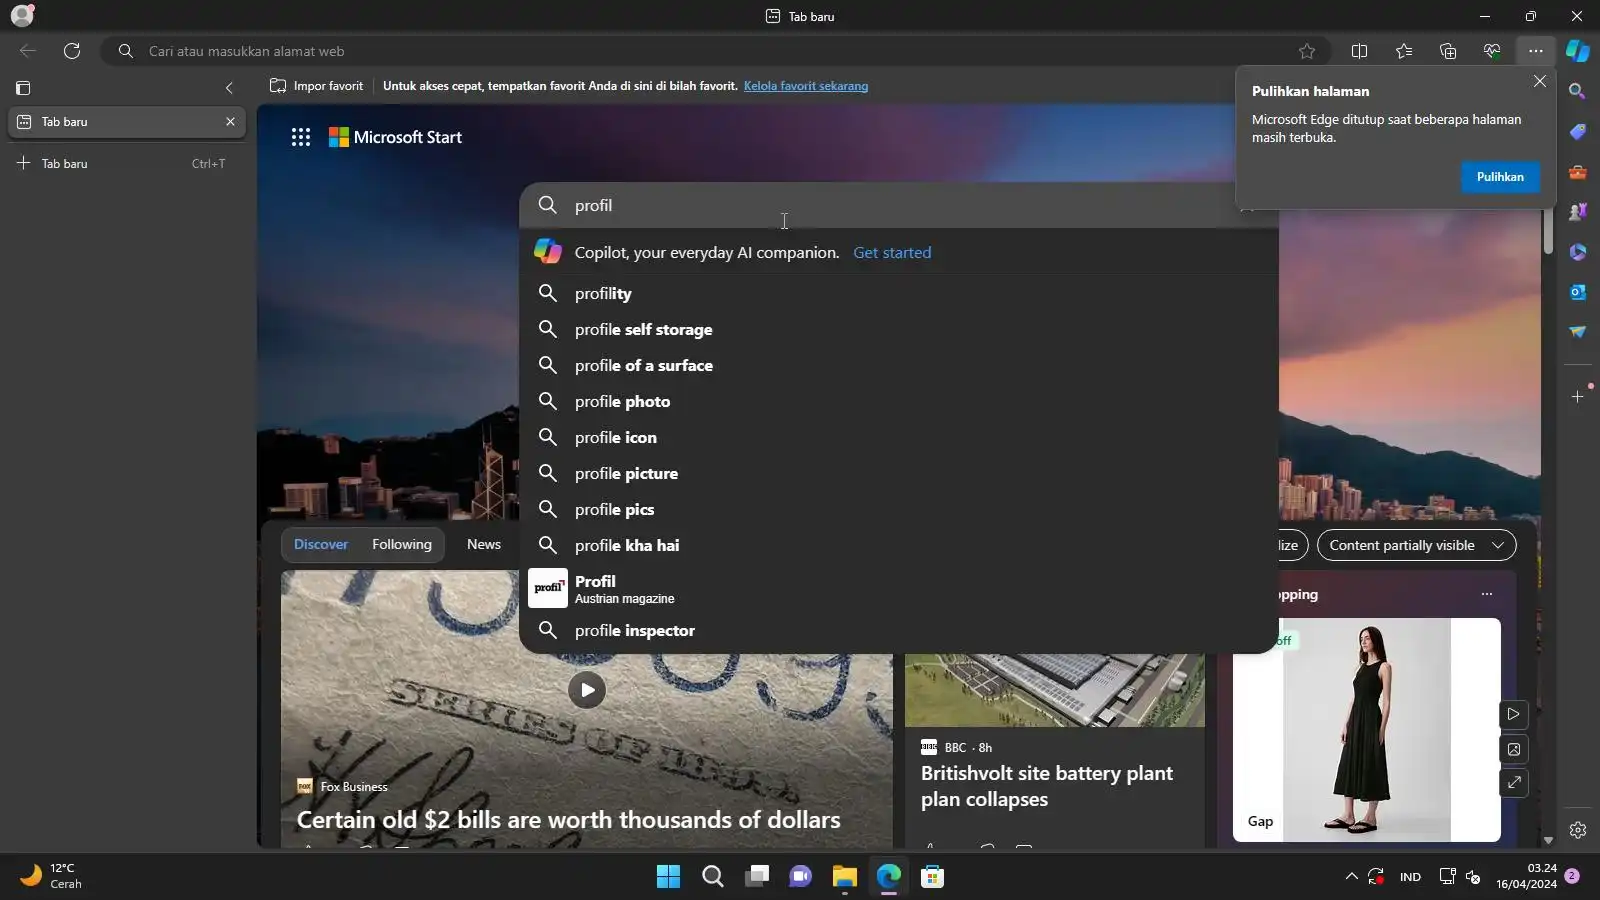Open the Games chess icon in sidebar
This screenshot has width=1600, height=900.
point(1578,212)
